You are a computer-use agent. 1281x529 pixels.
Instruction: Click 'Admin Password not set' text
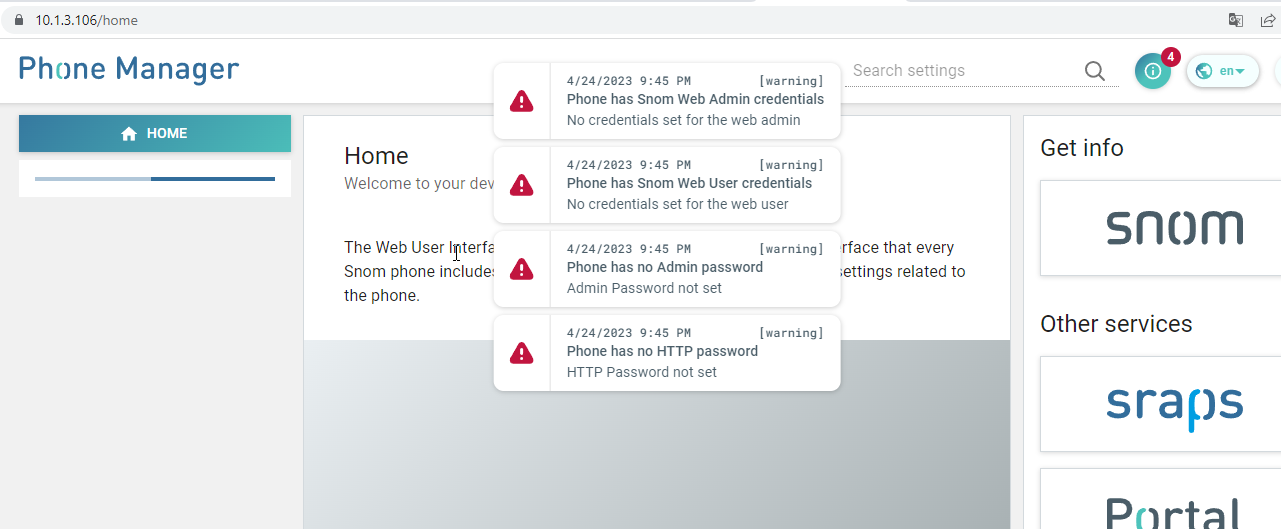pyautogui.click(x=644, y=288)
